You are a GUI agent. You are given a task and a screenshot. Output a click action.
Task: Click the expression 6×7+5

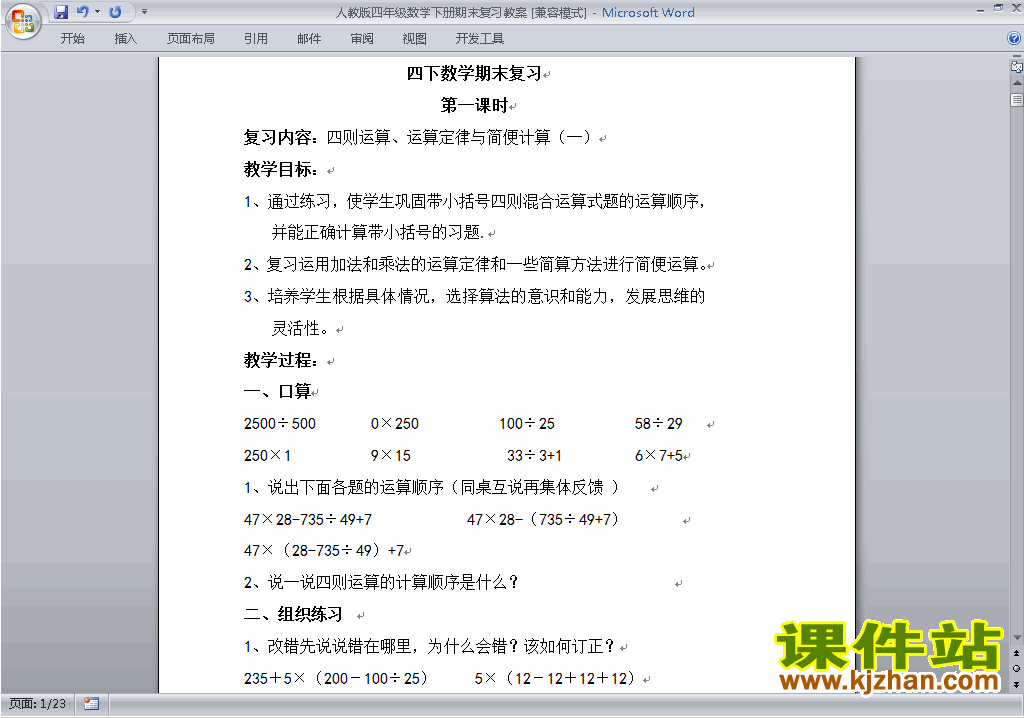[659, 455]
